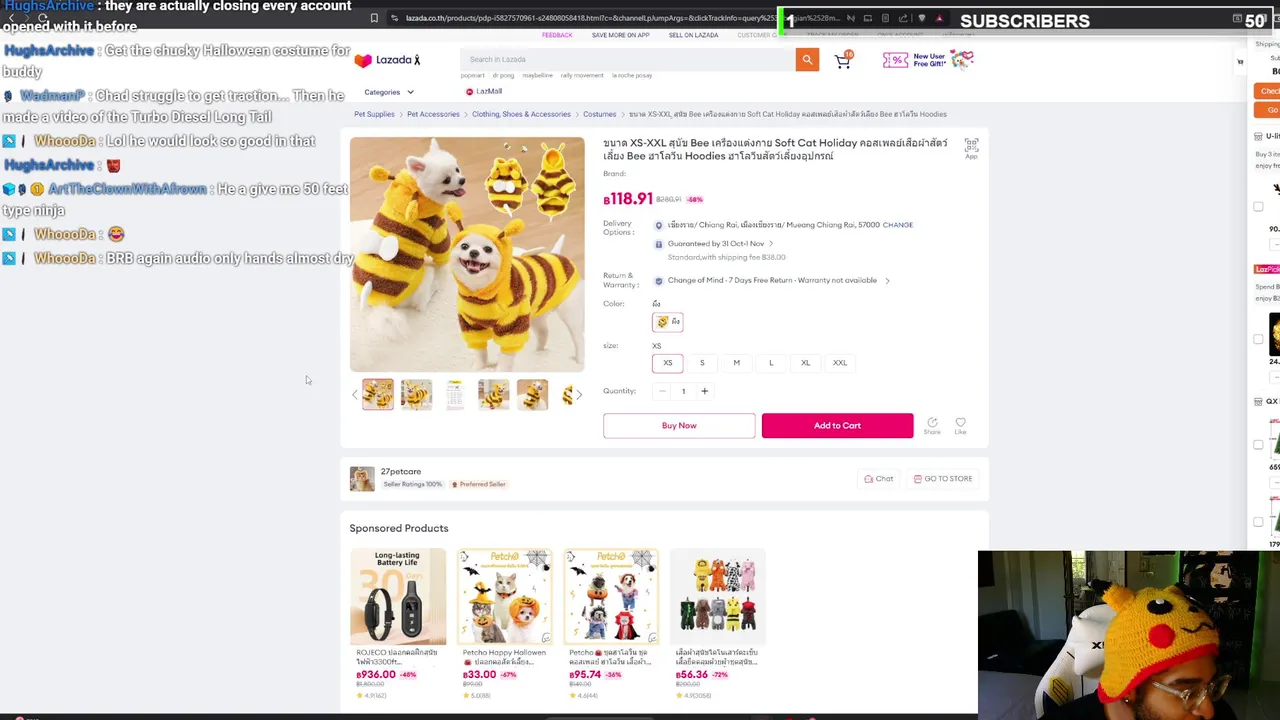
Task: Select size L
Action: pos(771,363)
